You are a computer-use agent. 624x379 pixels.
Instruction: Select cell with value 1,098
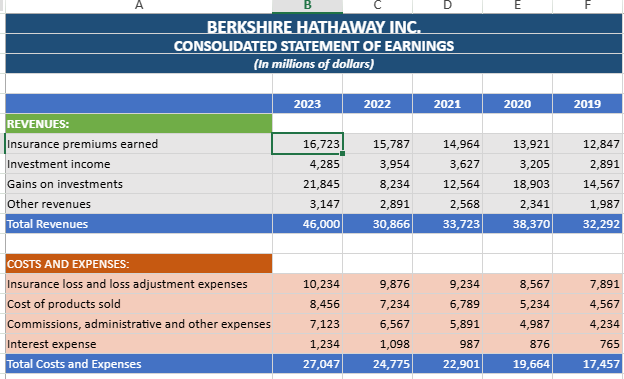tap(377, 344)
